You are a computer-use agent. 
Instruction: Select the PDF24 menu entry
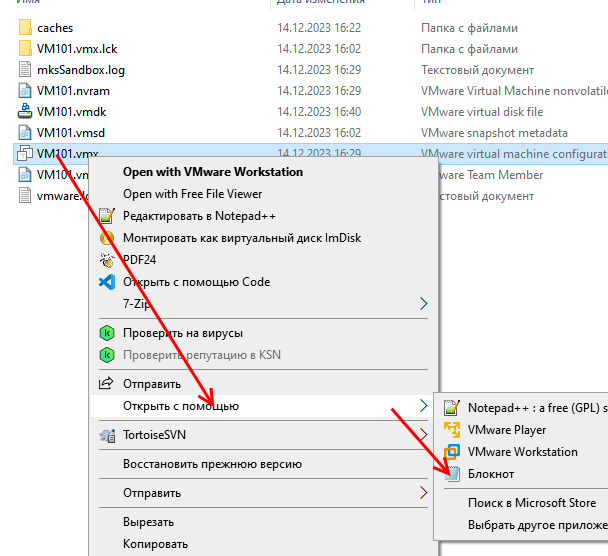140,260
